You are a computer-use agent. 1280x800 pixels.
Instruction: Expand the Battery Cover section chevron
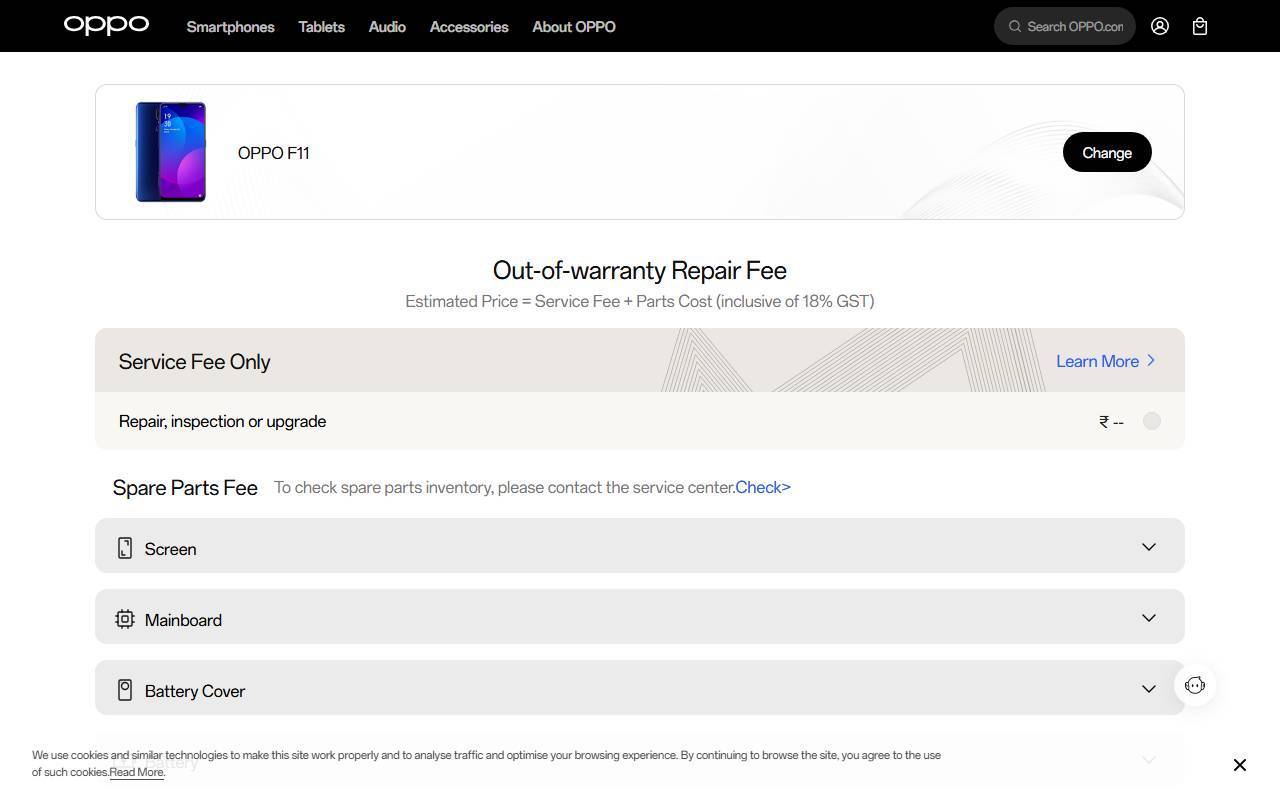coord(1149,689)
